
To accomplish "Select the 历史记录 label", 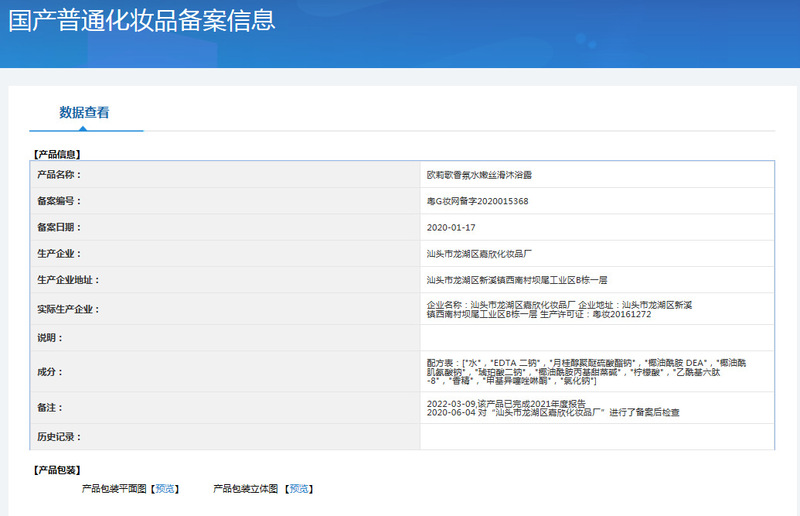I will [x=59, y=437].
